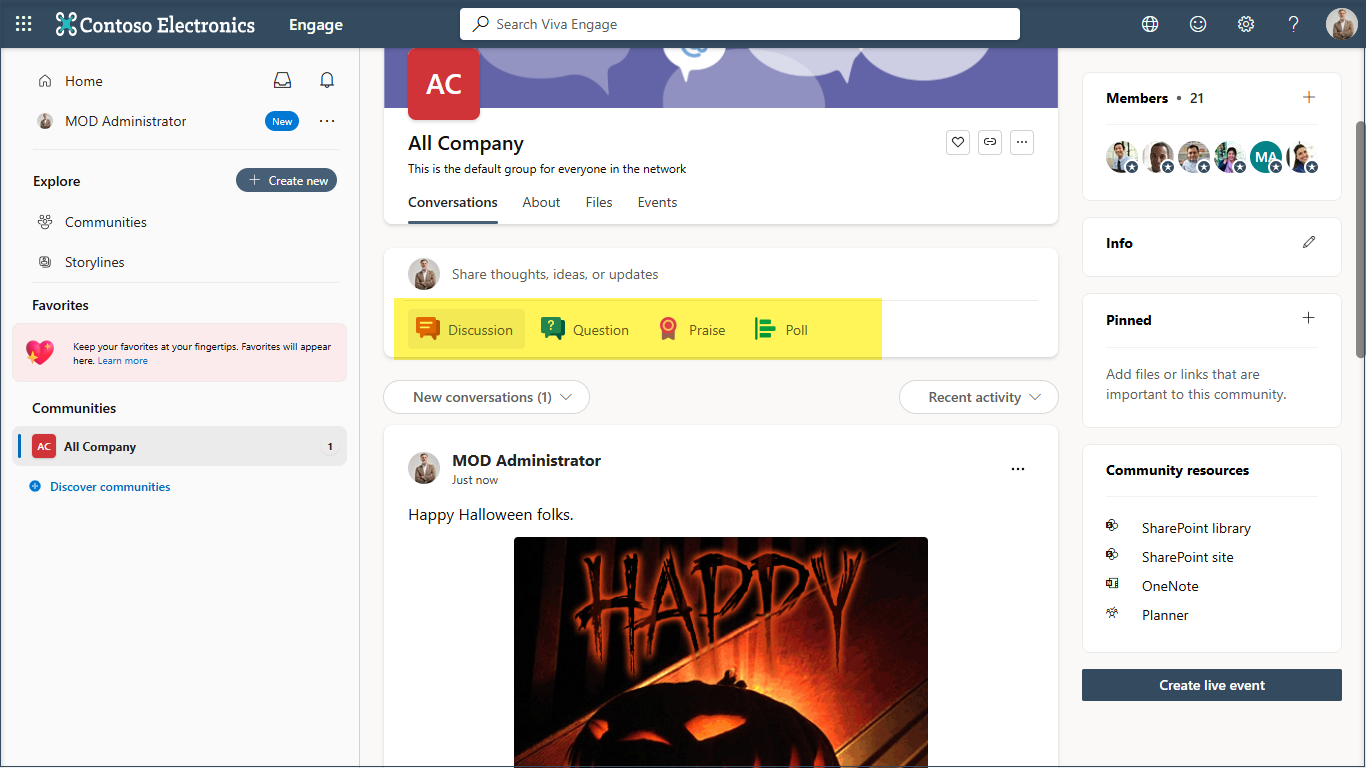Select the Poll post type
The height and width of the screenshot is (768, 1366).
781,330
